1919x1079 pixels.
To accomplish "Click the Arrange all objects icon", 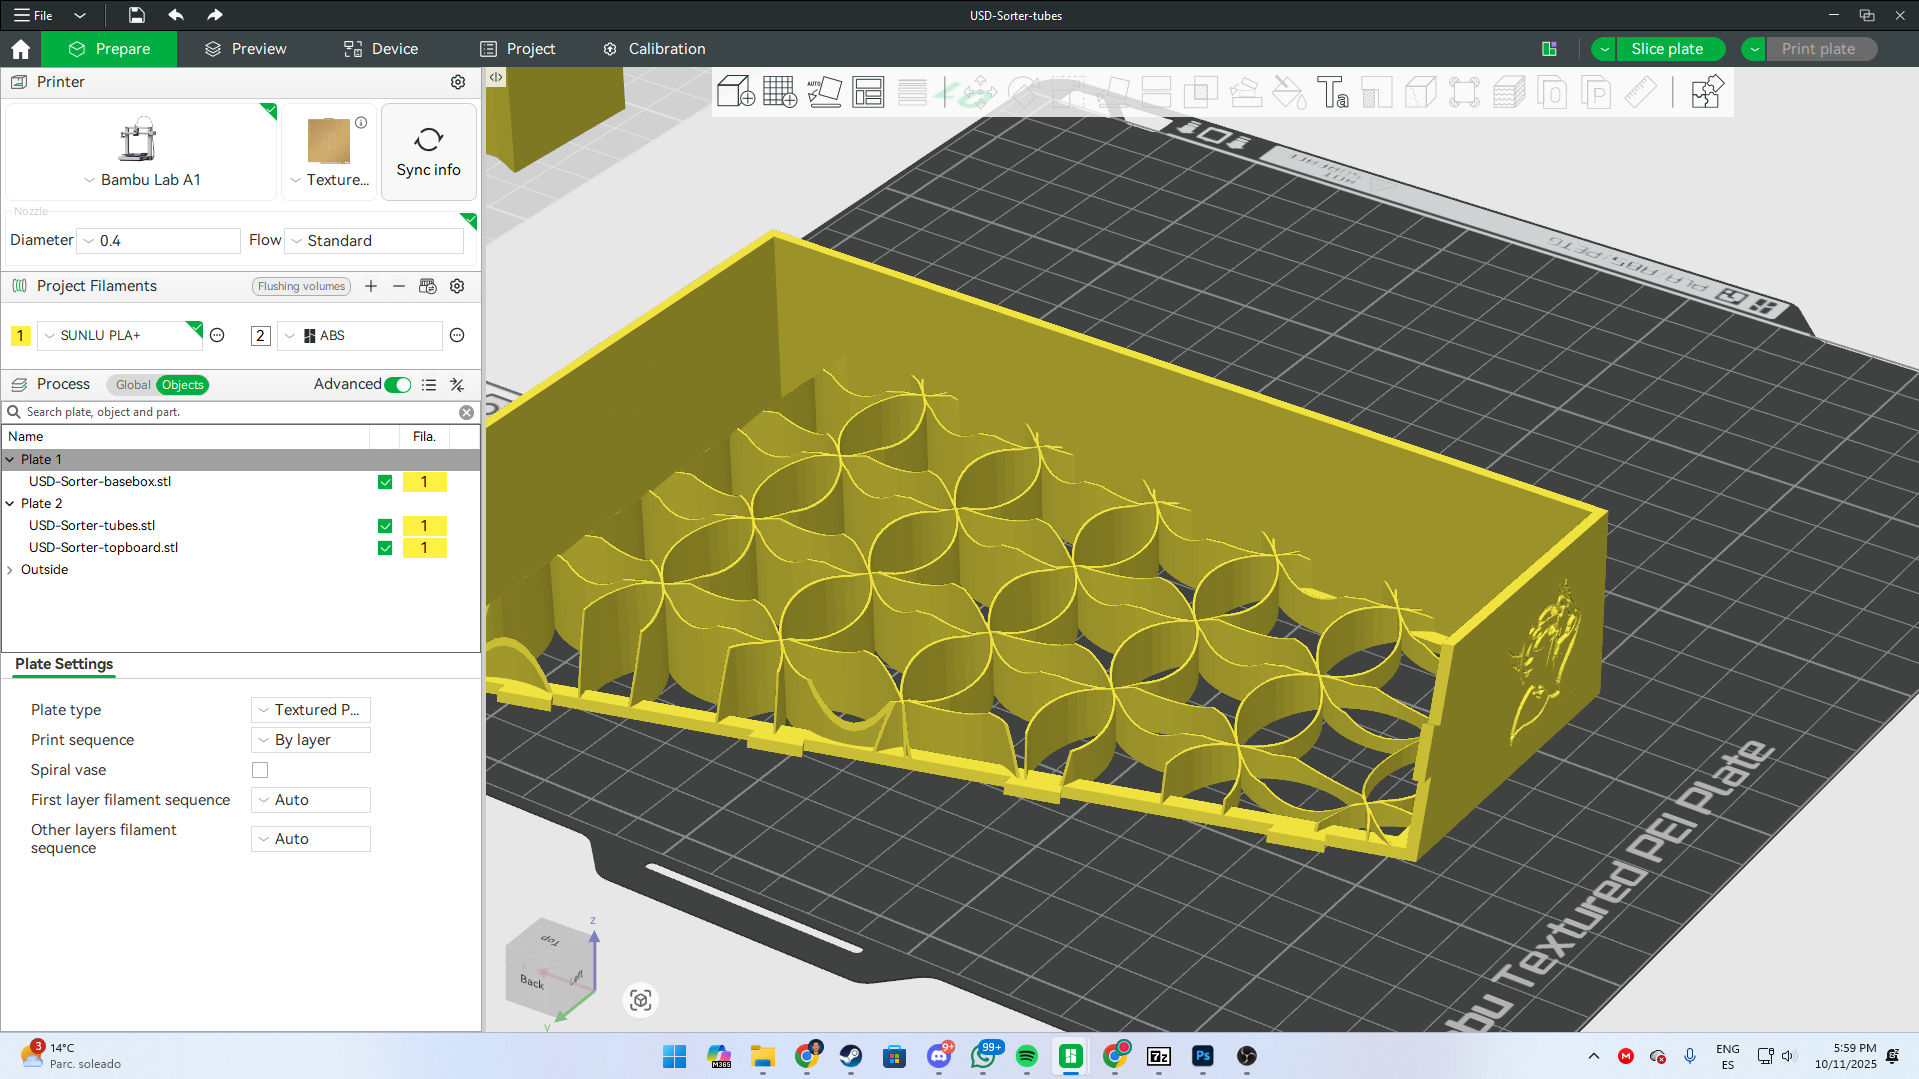I will (868, 92).
